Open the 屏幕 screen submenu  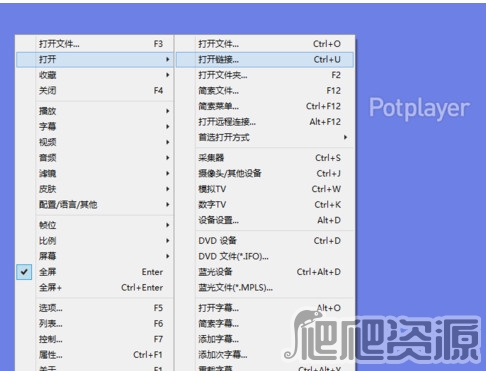[x=95, y=256]
